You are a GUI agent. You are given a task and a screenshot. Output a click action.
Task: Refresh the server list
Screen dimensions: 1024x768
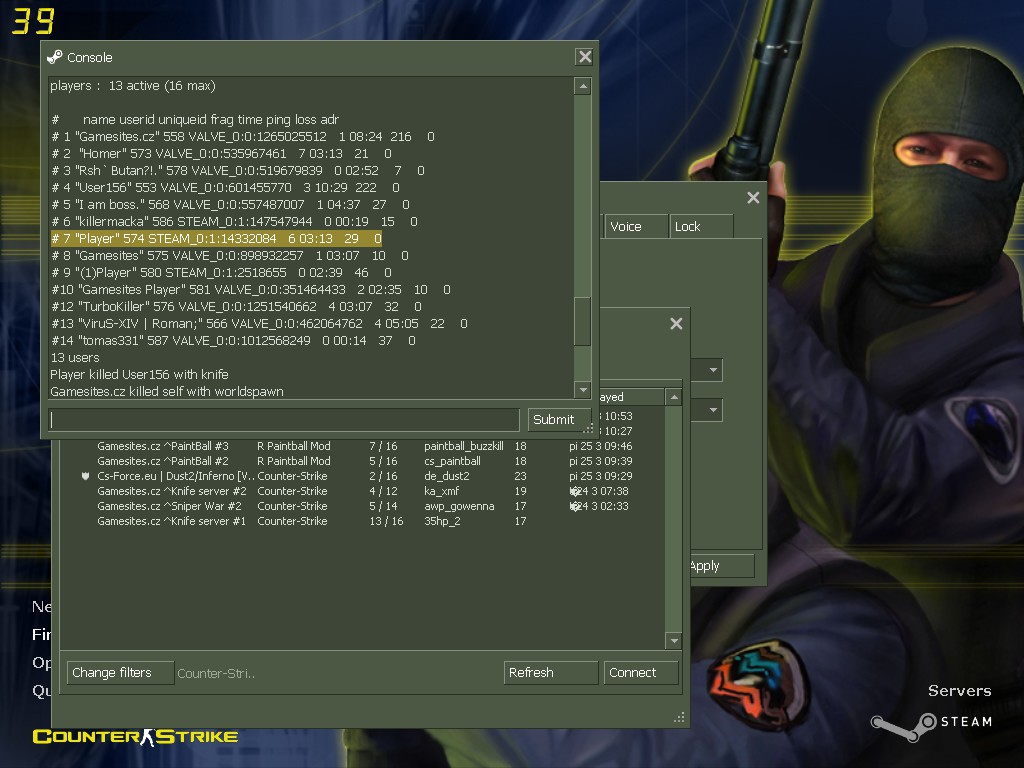click(551, 673)
